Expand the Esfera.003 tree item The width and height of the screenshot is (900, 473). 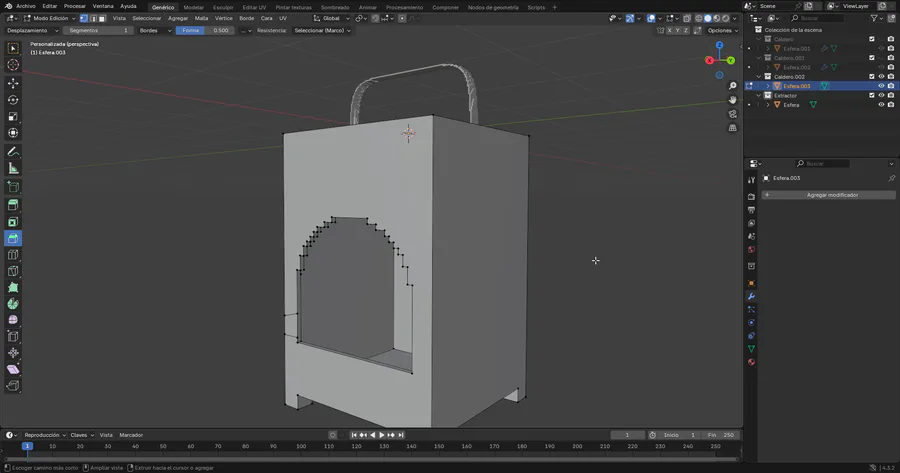[767, 86]
